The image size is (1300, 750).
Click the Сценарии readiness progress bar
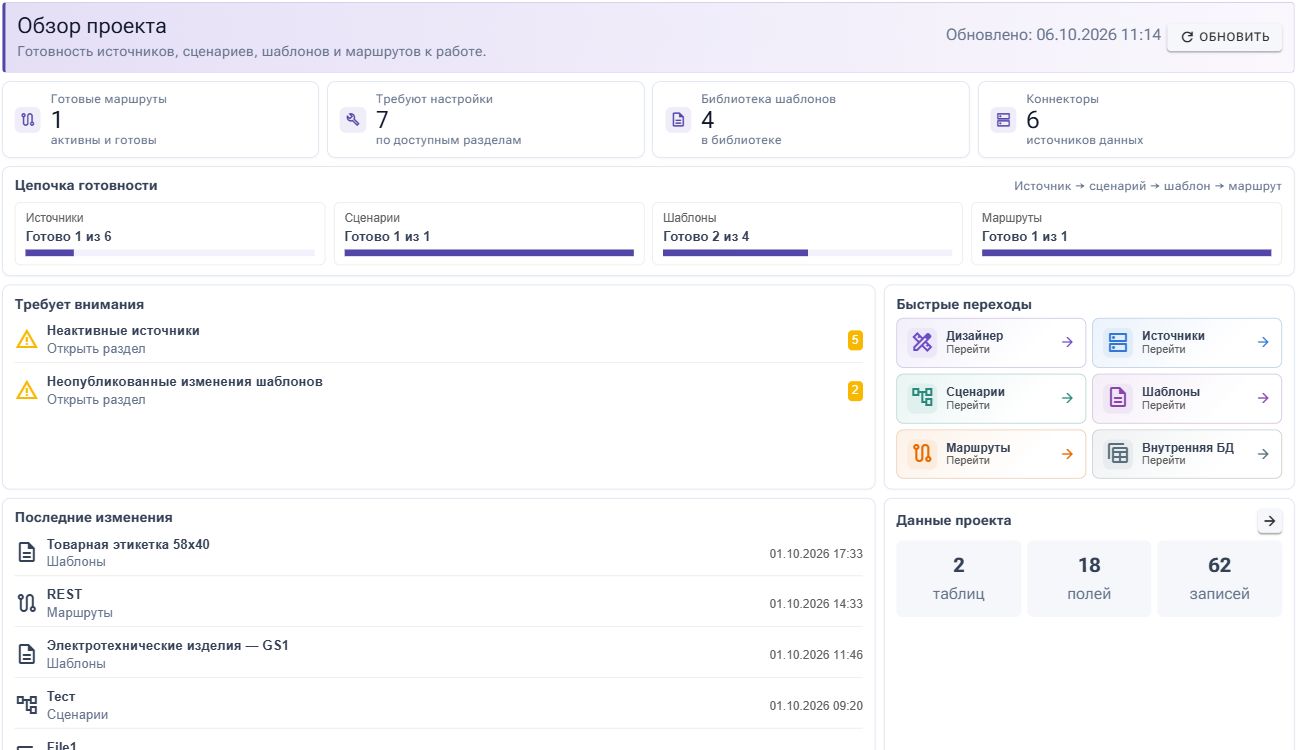point(489,253)
